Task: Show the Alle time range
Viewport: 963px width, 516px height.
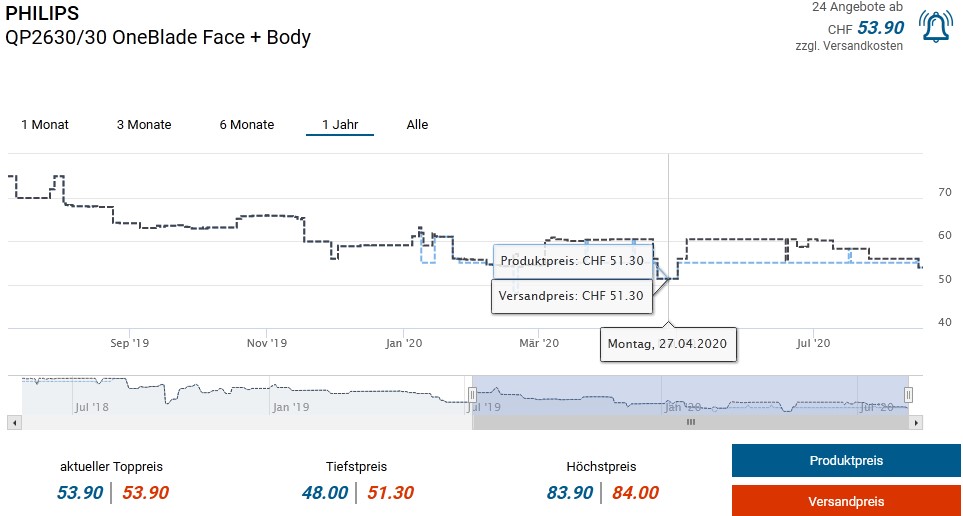Action: (x=417, y=125)
